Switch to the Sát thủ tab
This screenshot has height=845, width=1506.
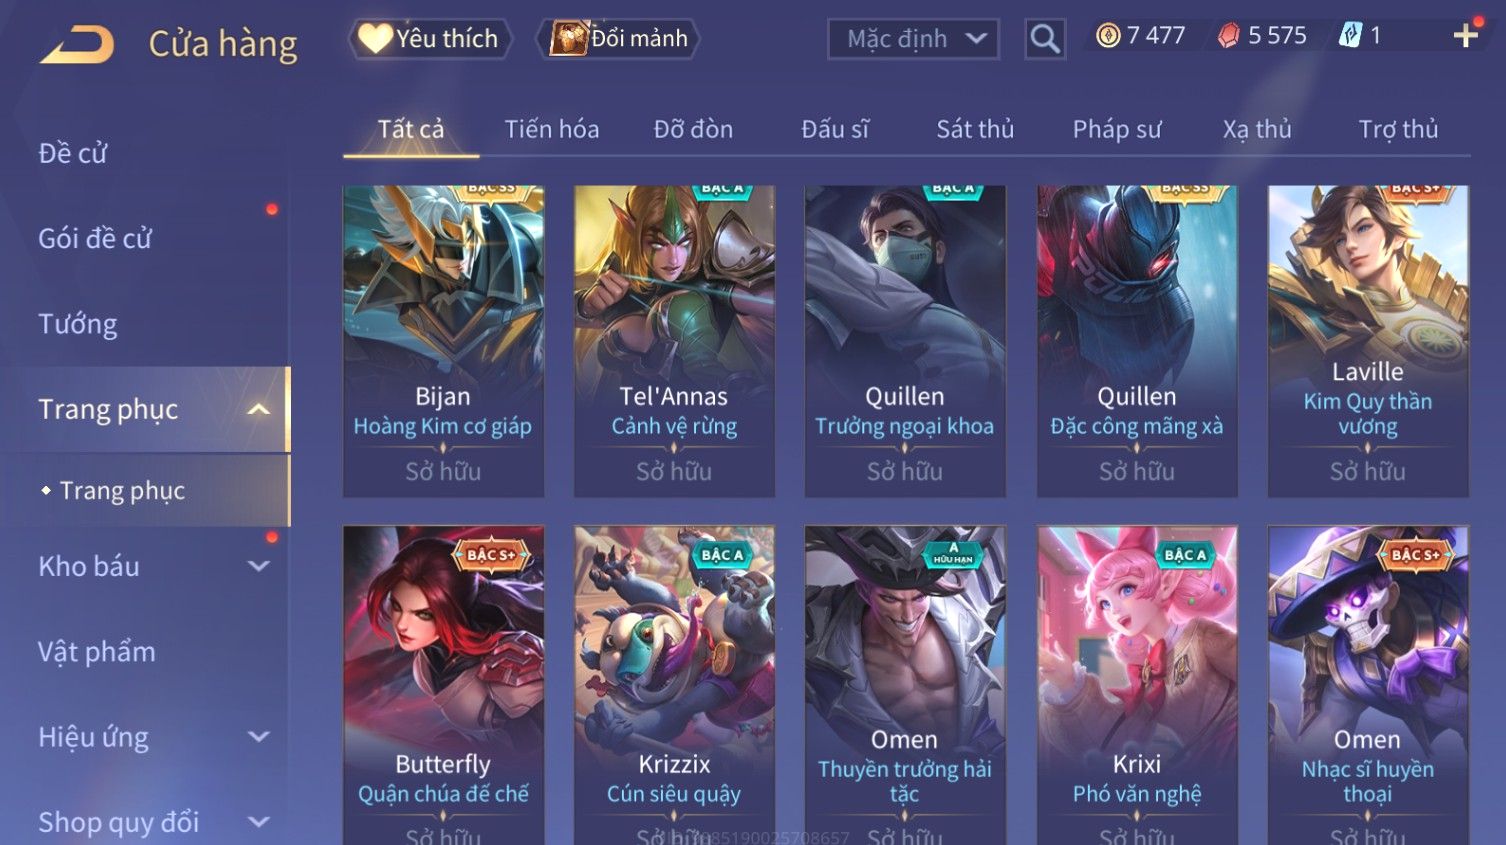click(x=975, y=129)
